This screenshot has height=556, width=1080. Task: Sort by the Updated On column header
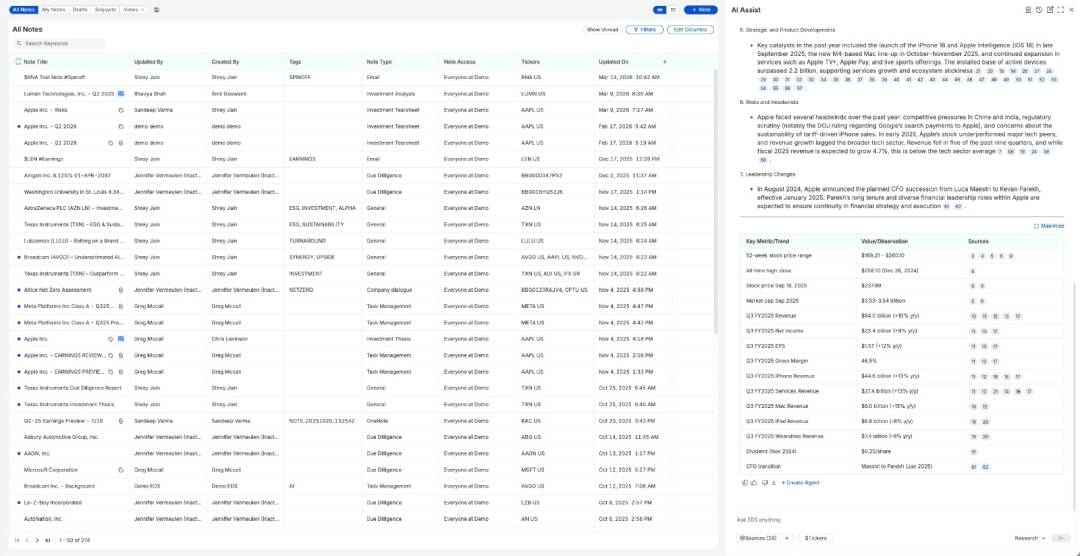614,62
